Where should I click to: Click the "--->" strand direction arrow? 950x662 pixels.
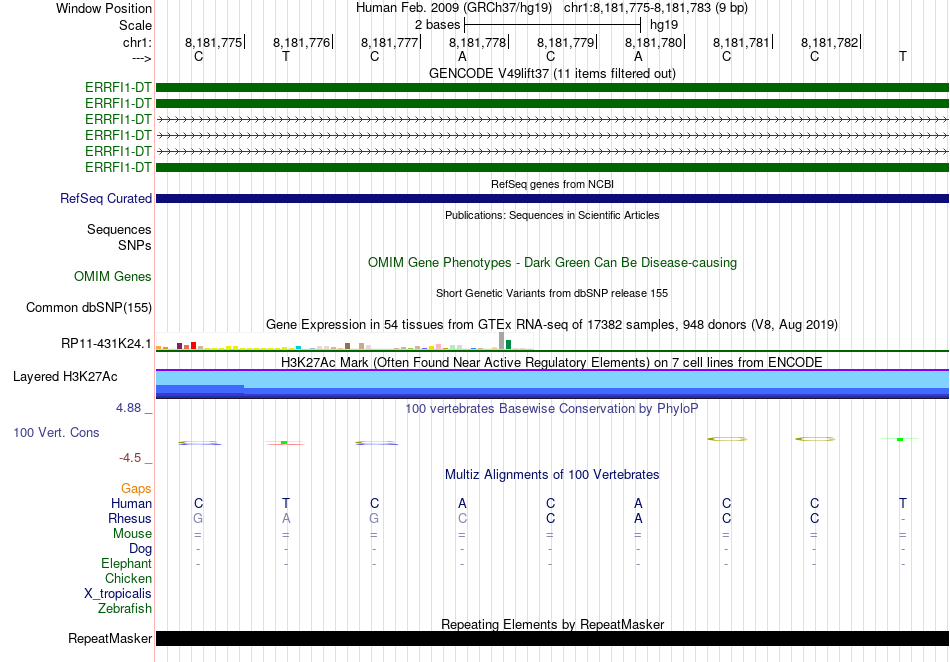coord(142,58)
